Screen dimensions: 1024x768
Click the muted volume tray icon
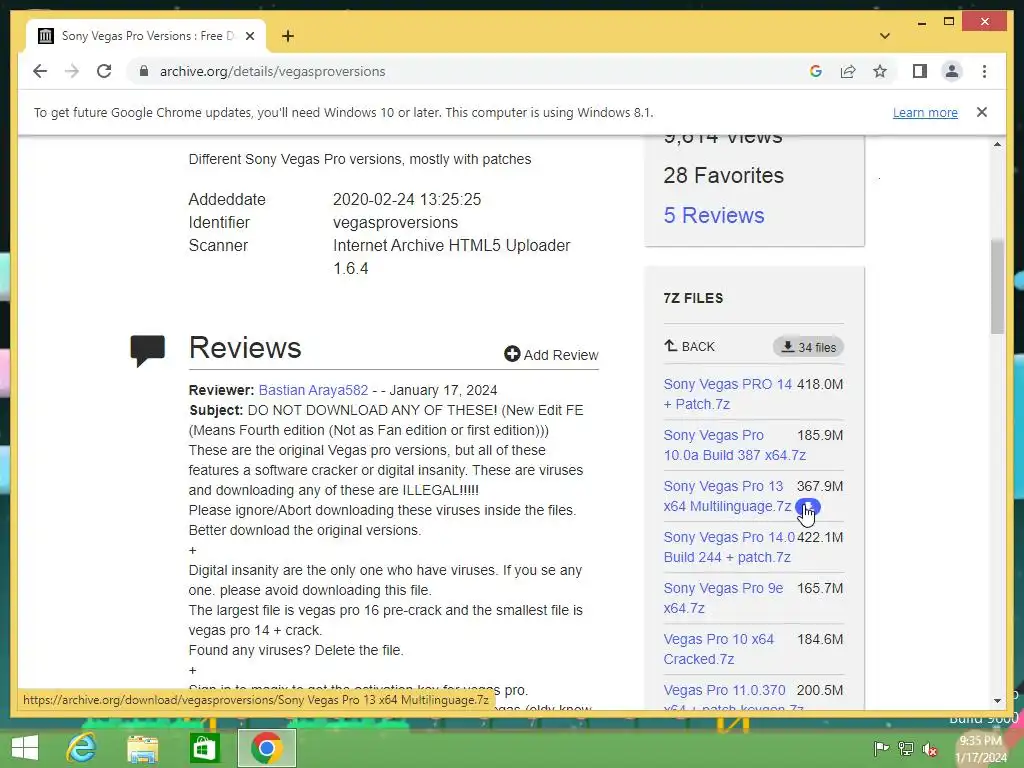(930, 748)
